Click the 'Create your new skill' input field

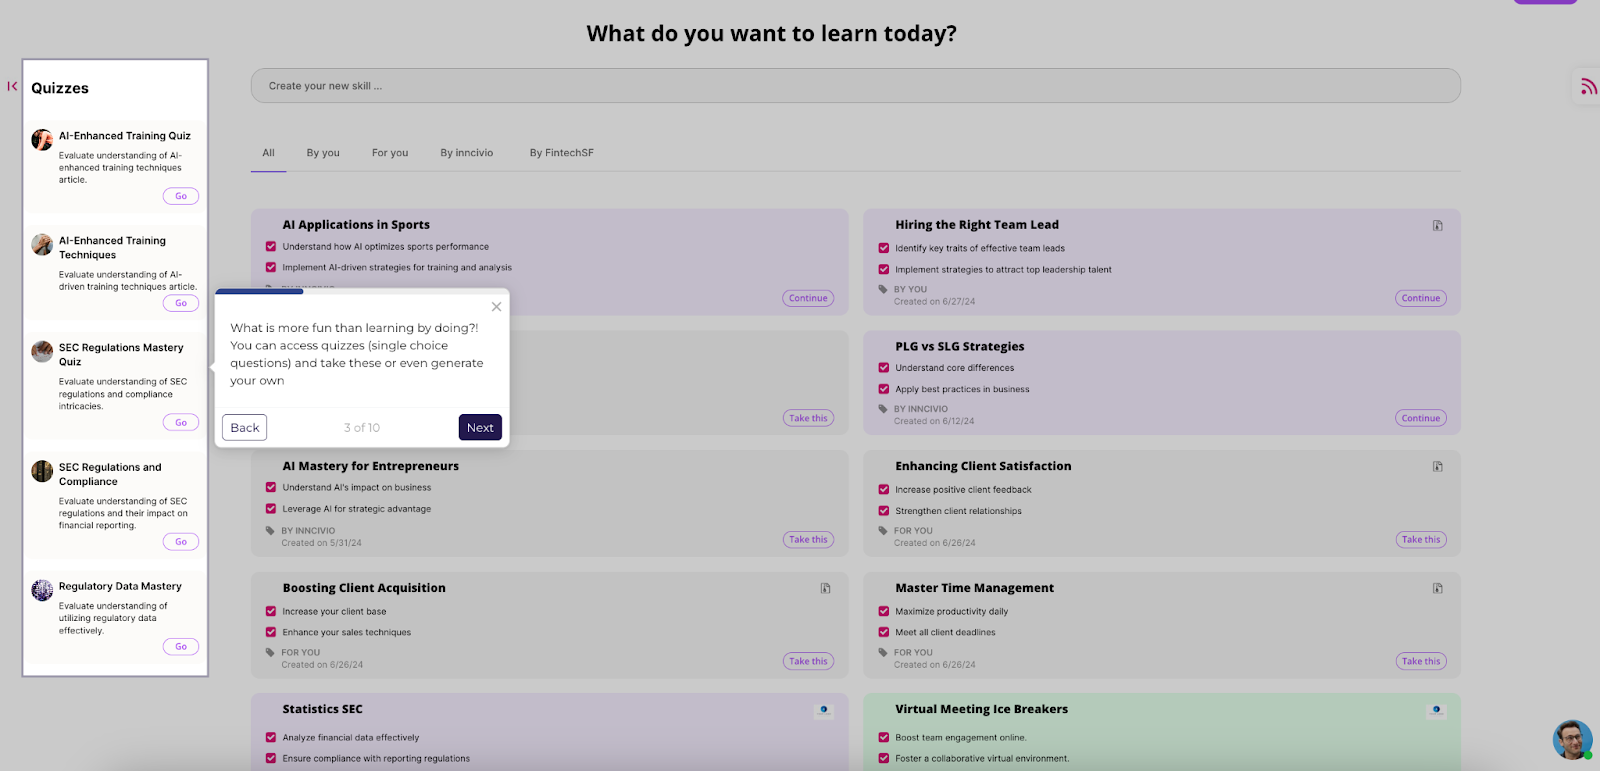[855, 86]
